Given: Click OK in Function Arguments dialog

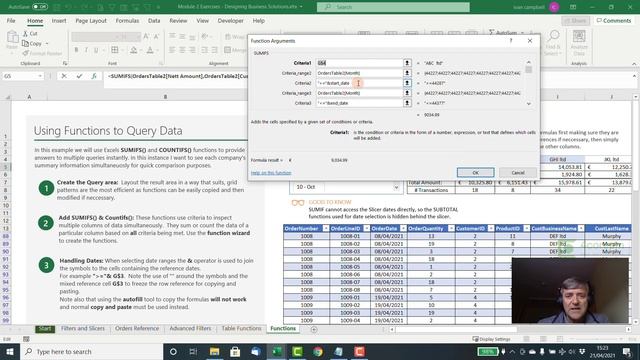Looking at the screenshot, I should point(476,172).
